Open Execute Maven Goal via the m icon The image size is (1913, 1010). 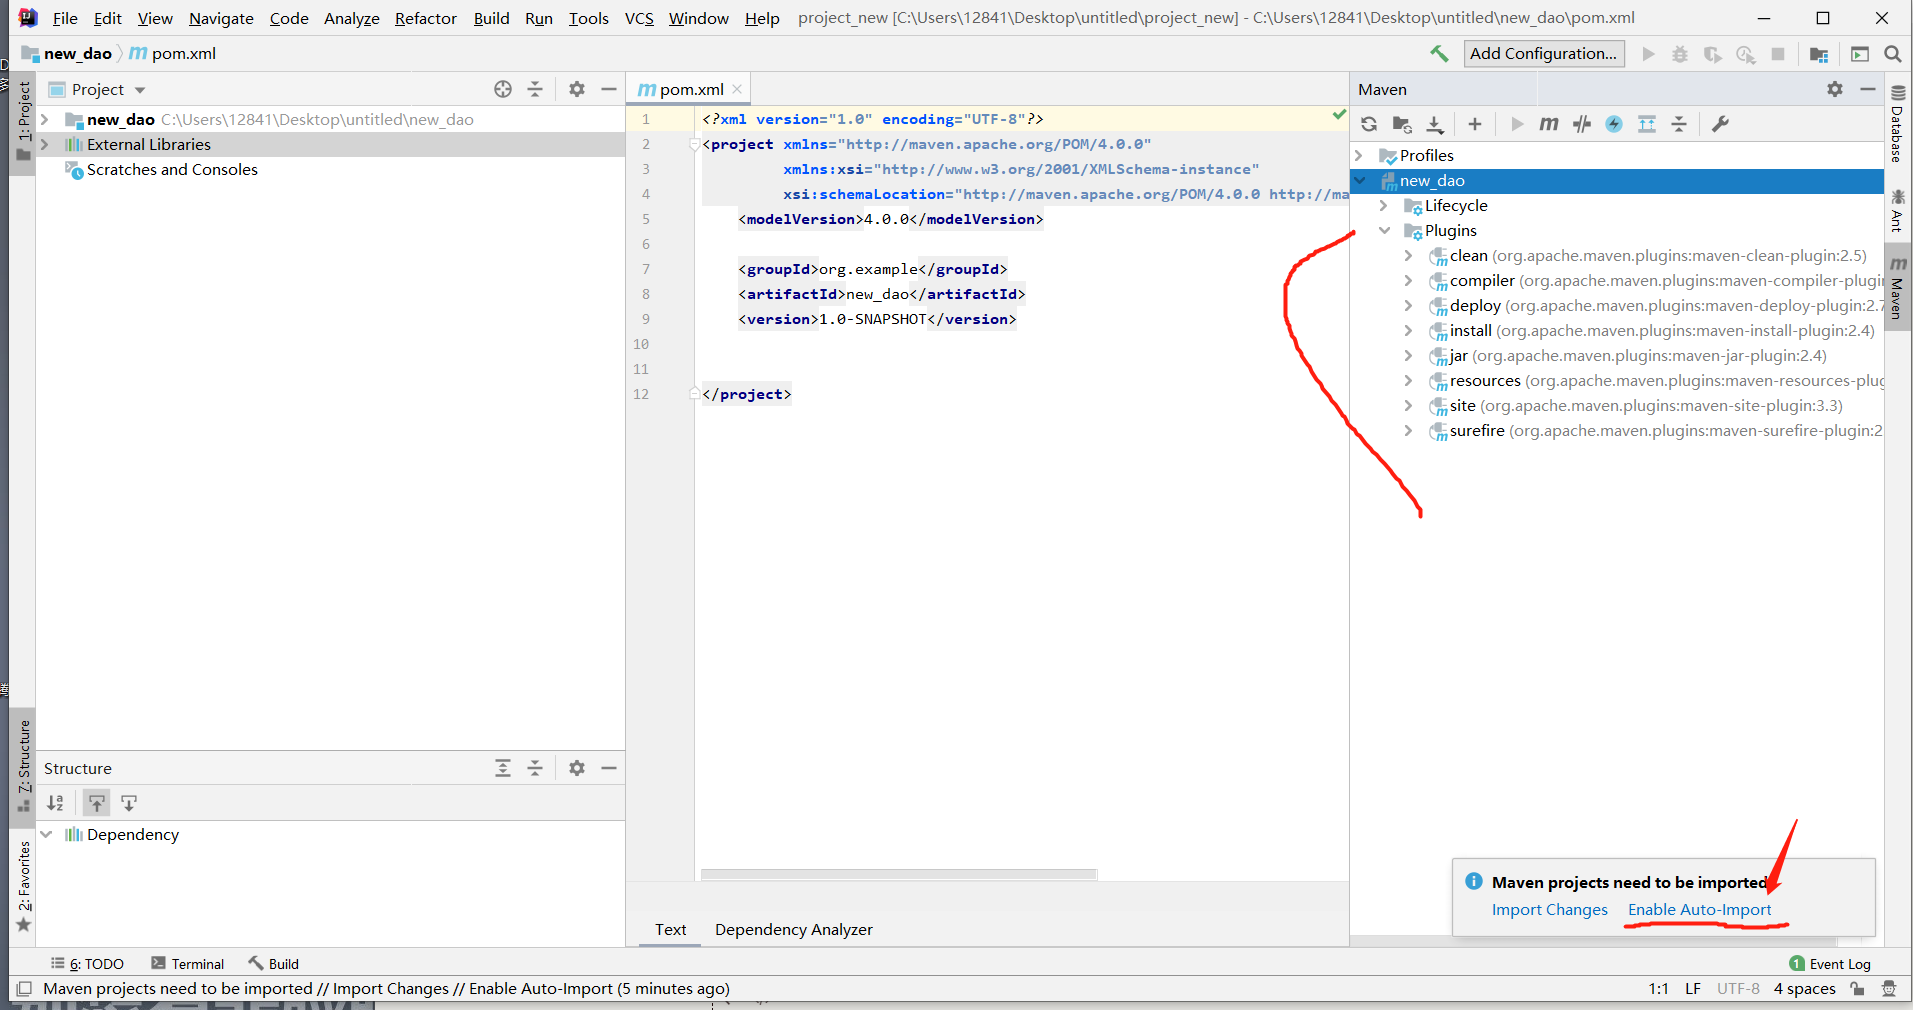[x=1549, y=124]
